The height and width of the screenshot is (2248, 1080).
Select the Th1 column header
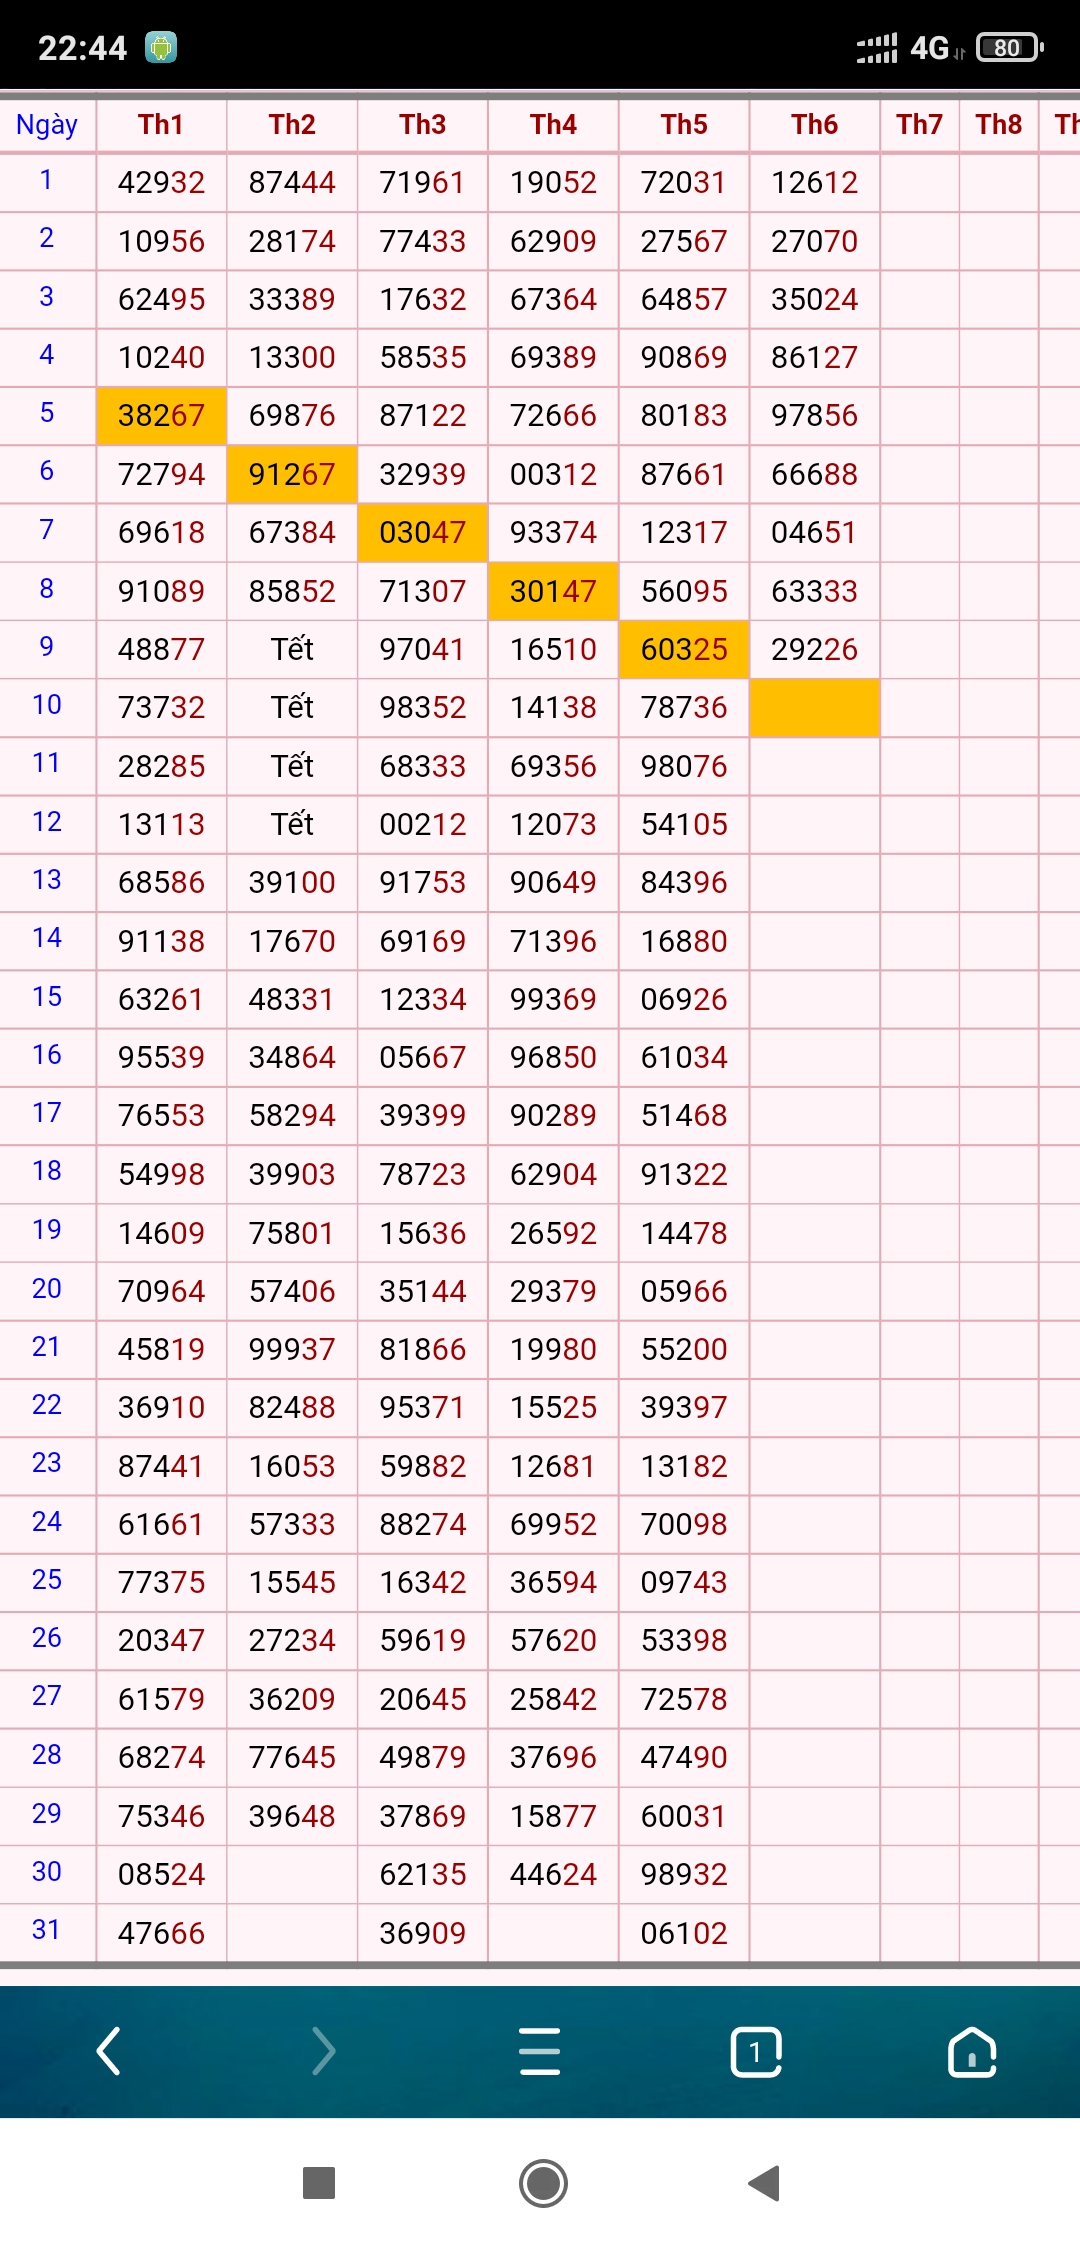pyautogui.click(x=161, y=125)
